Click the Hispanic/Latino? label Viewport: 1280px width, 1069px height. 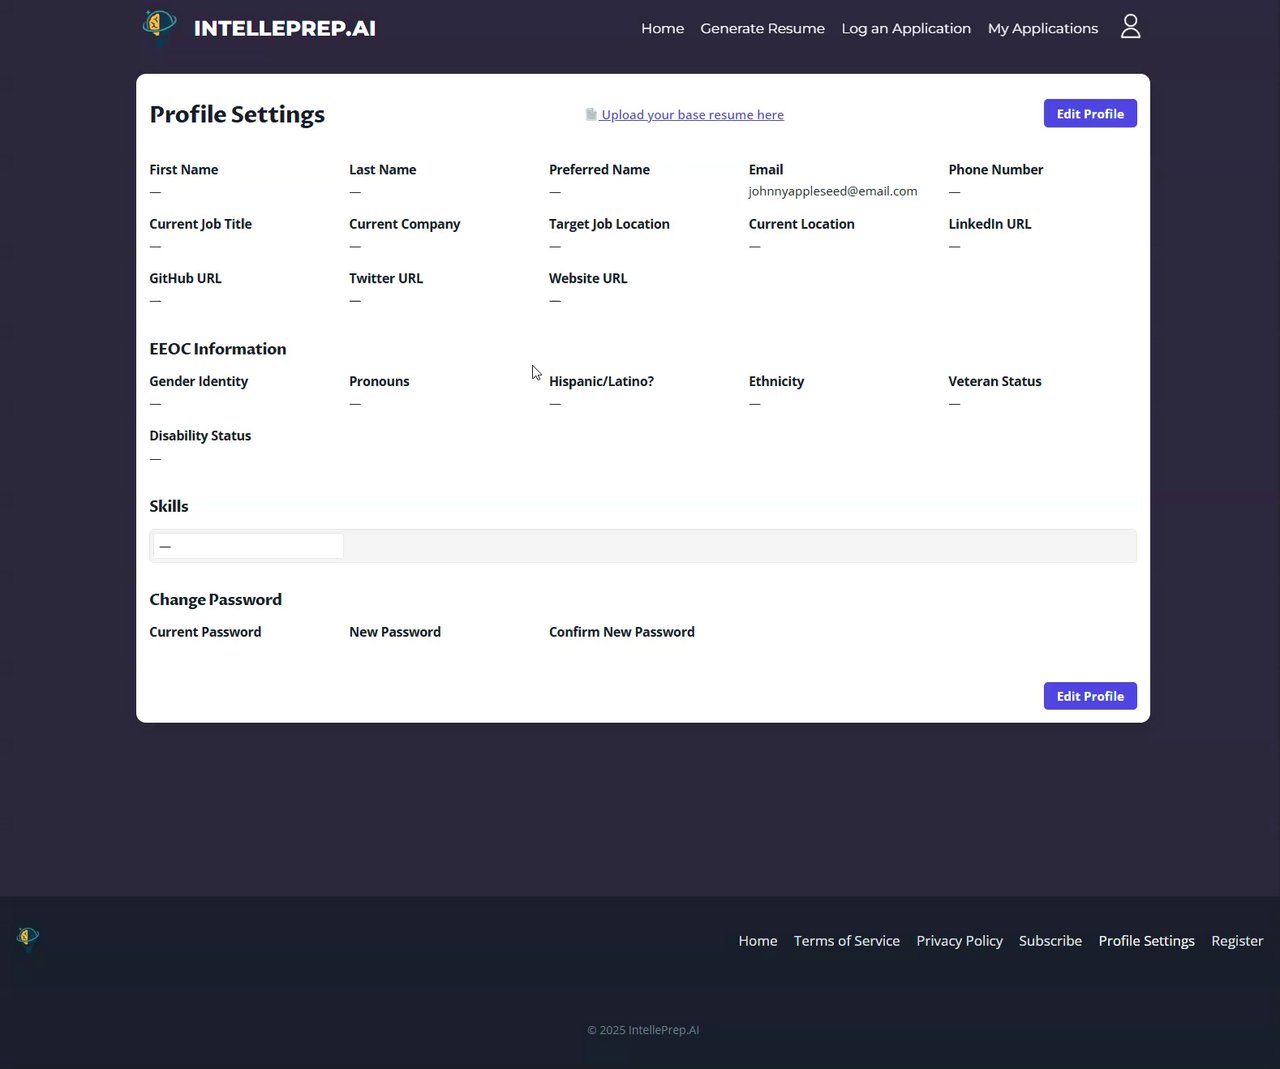601,381
